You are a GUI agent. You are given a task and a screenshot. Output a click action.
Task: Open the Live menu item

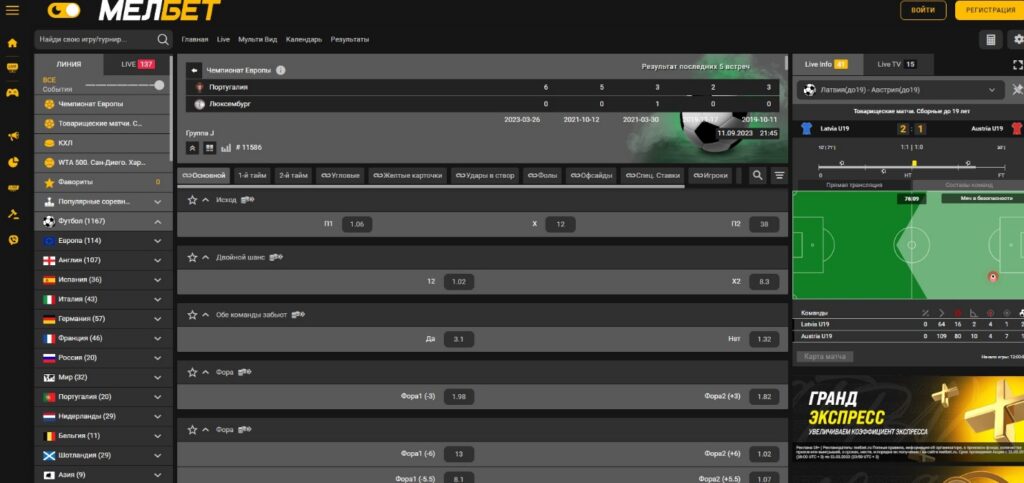(x=223, y=40)
